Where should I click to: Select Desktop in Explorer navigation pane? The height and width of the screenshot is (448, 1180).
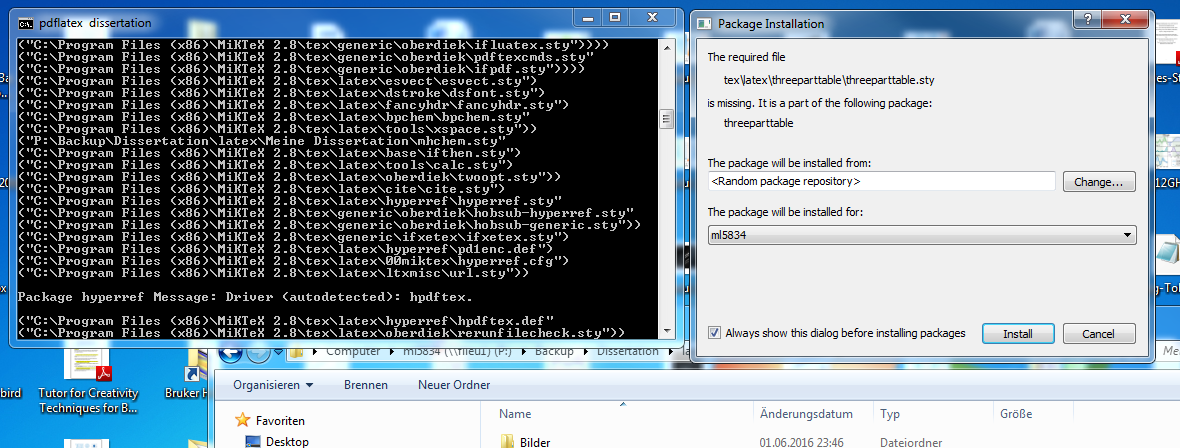pyautogui.click(x=287, y=442)
